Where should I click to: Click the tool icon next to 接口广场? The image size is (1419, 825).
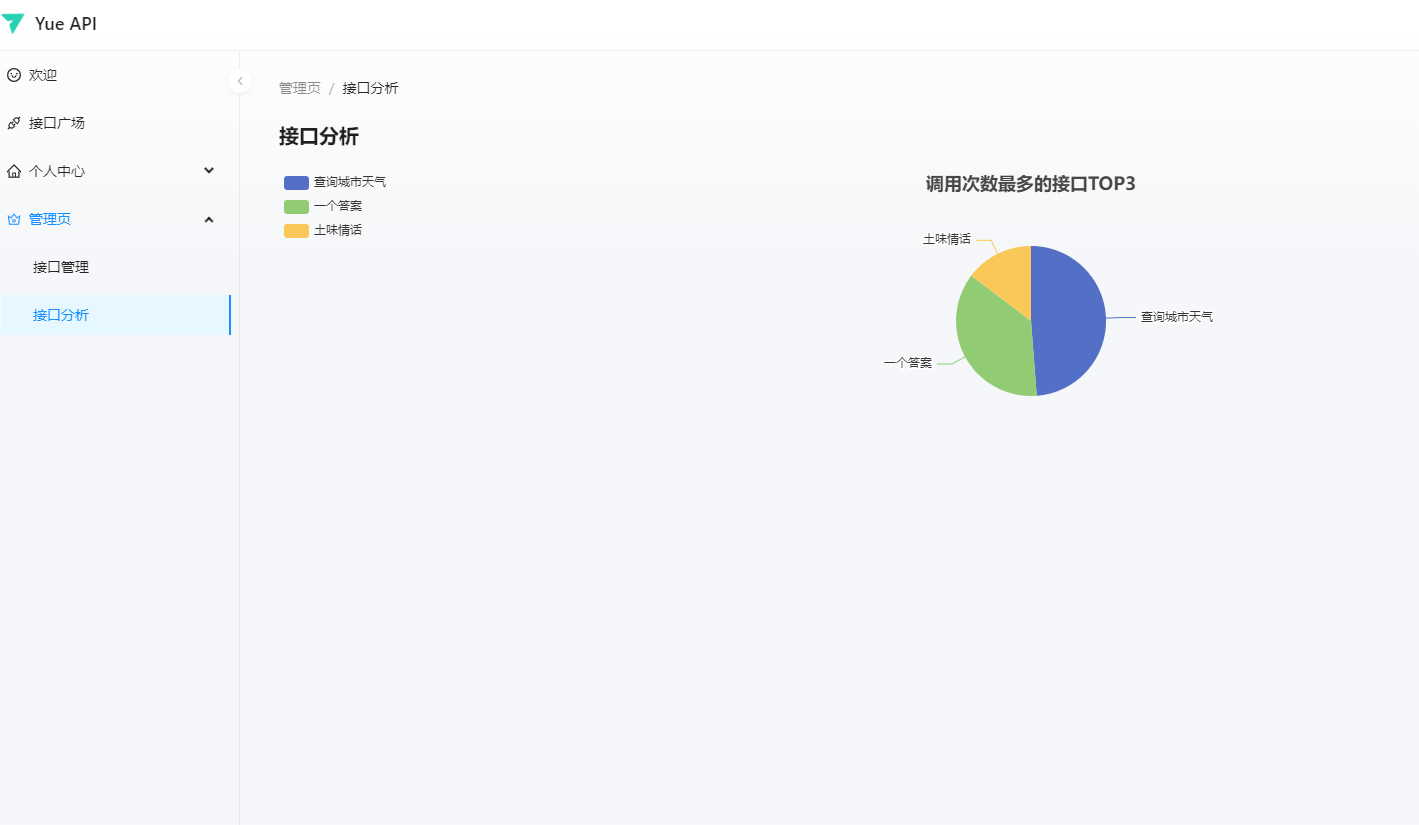coord(13,122)
